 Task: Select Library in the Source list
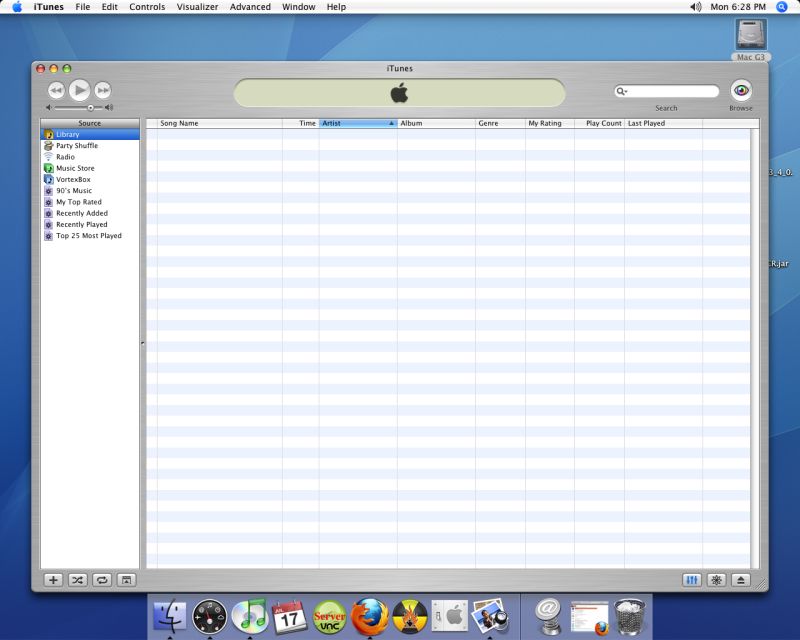pos(90,134)
